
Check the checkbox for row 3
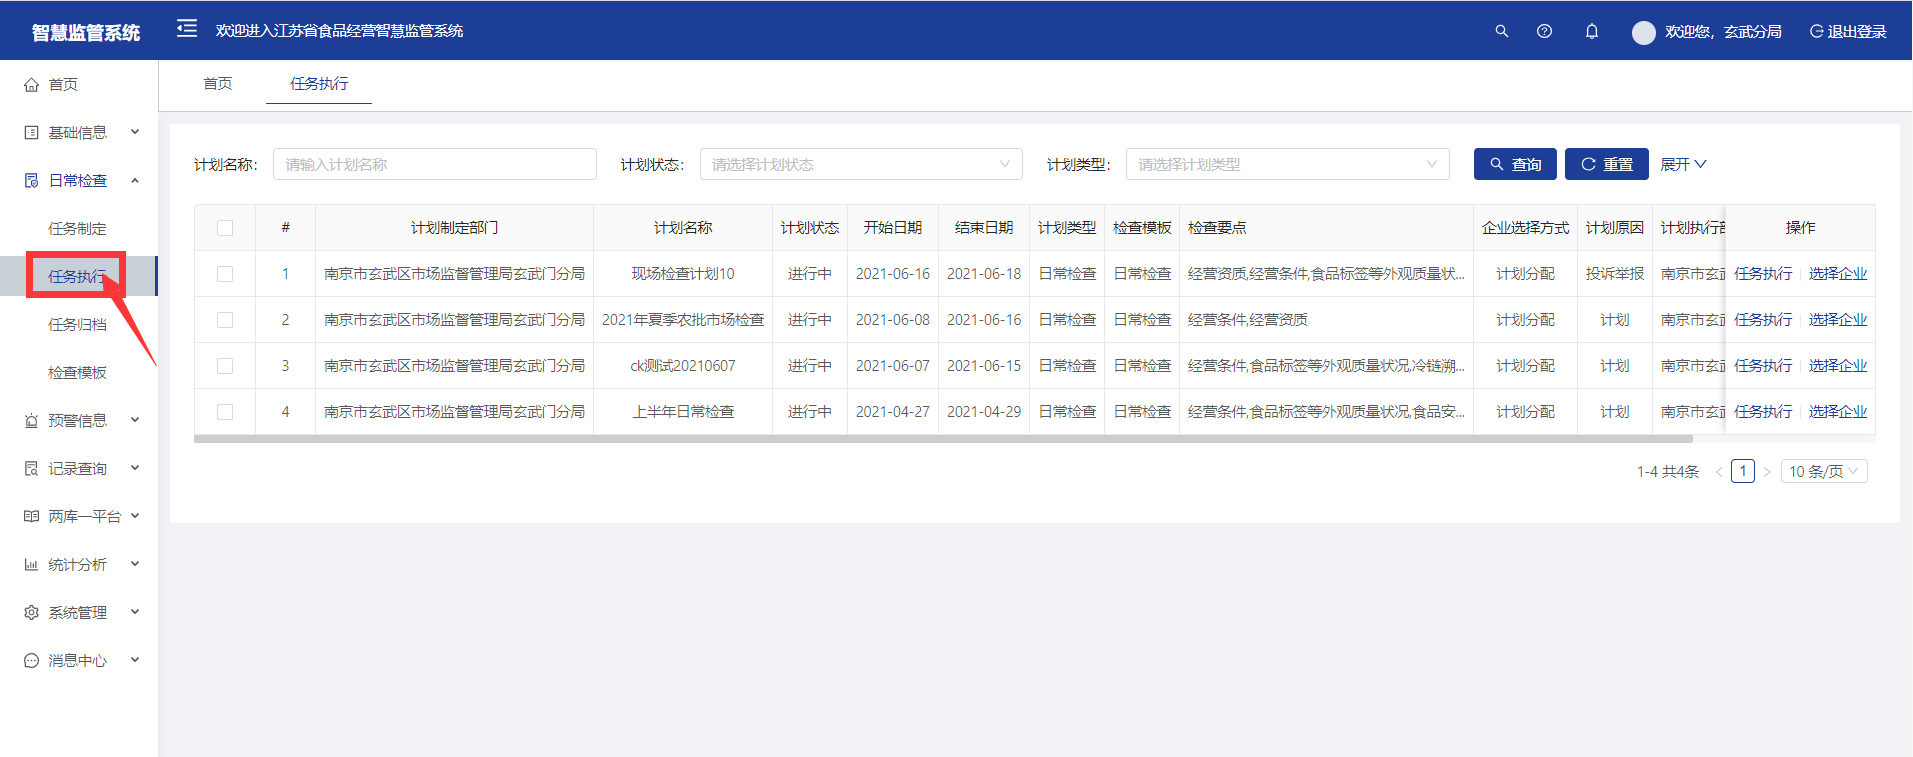225,366
